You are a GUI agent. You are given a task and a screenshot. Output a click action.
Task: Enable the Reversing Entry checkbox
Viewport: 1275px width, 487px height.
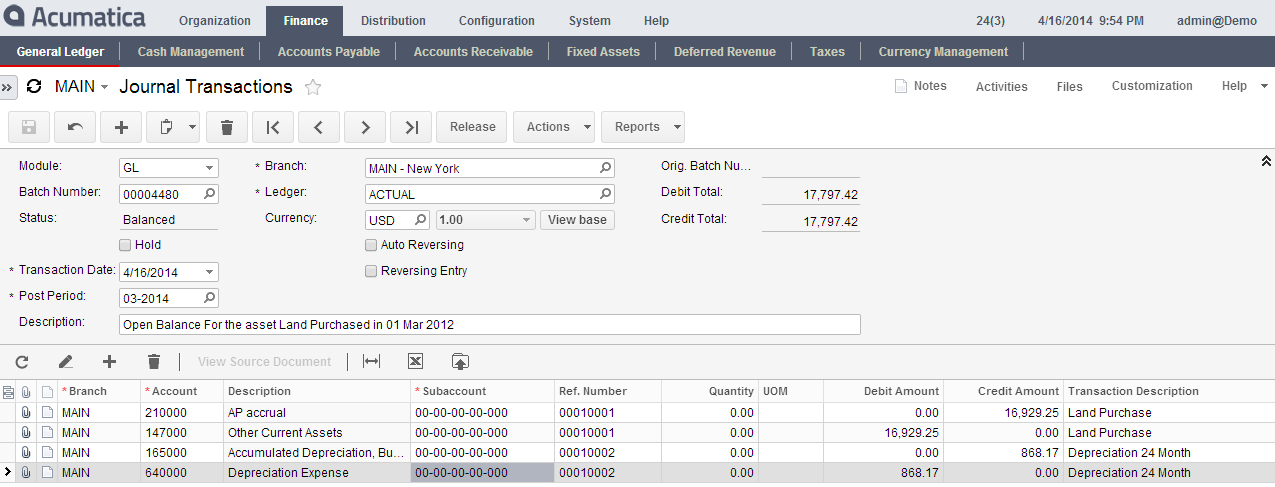371,271
